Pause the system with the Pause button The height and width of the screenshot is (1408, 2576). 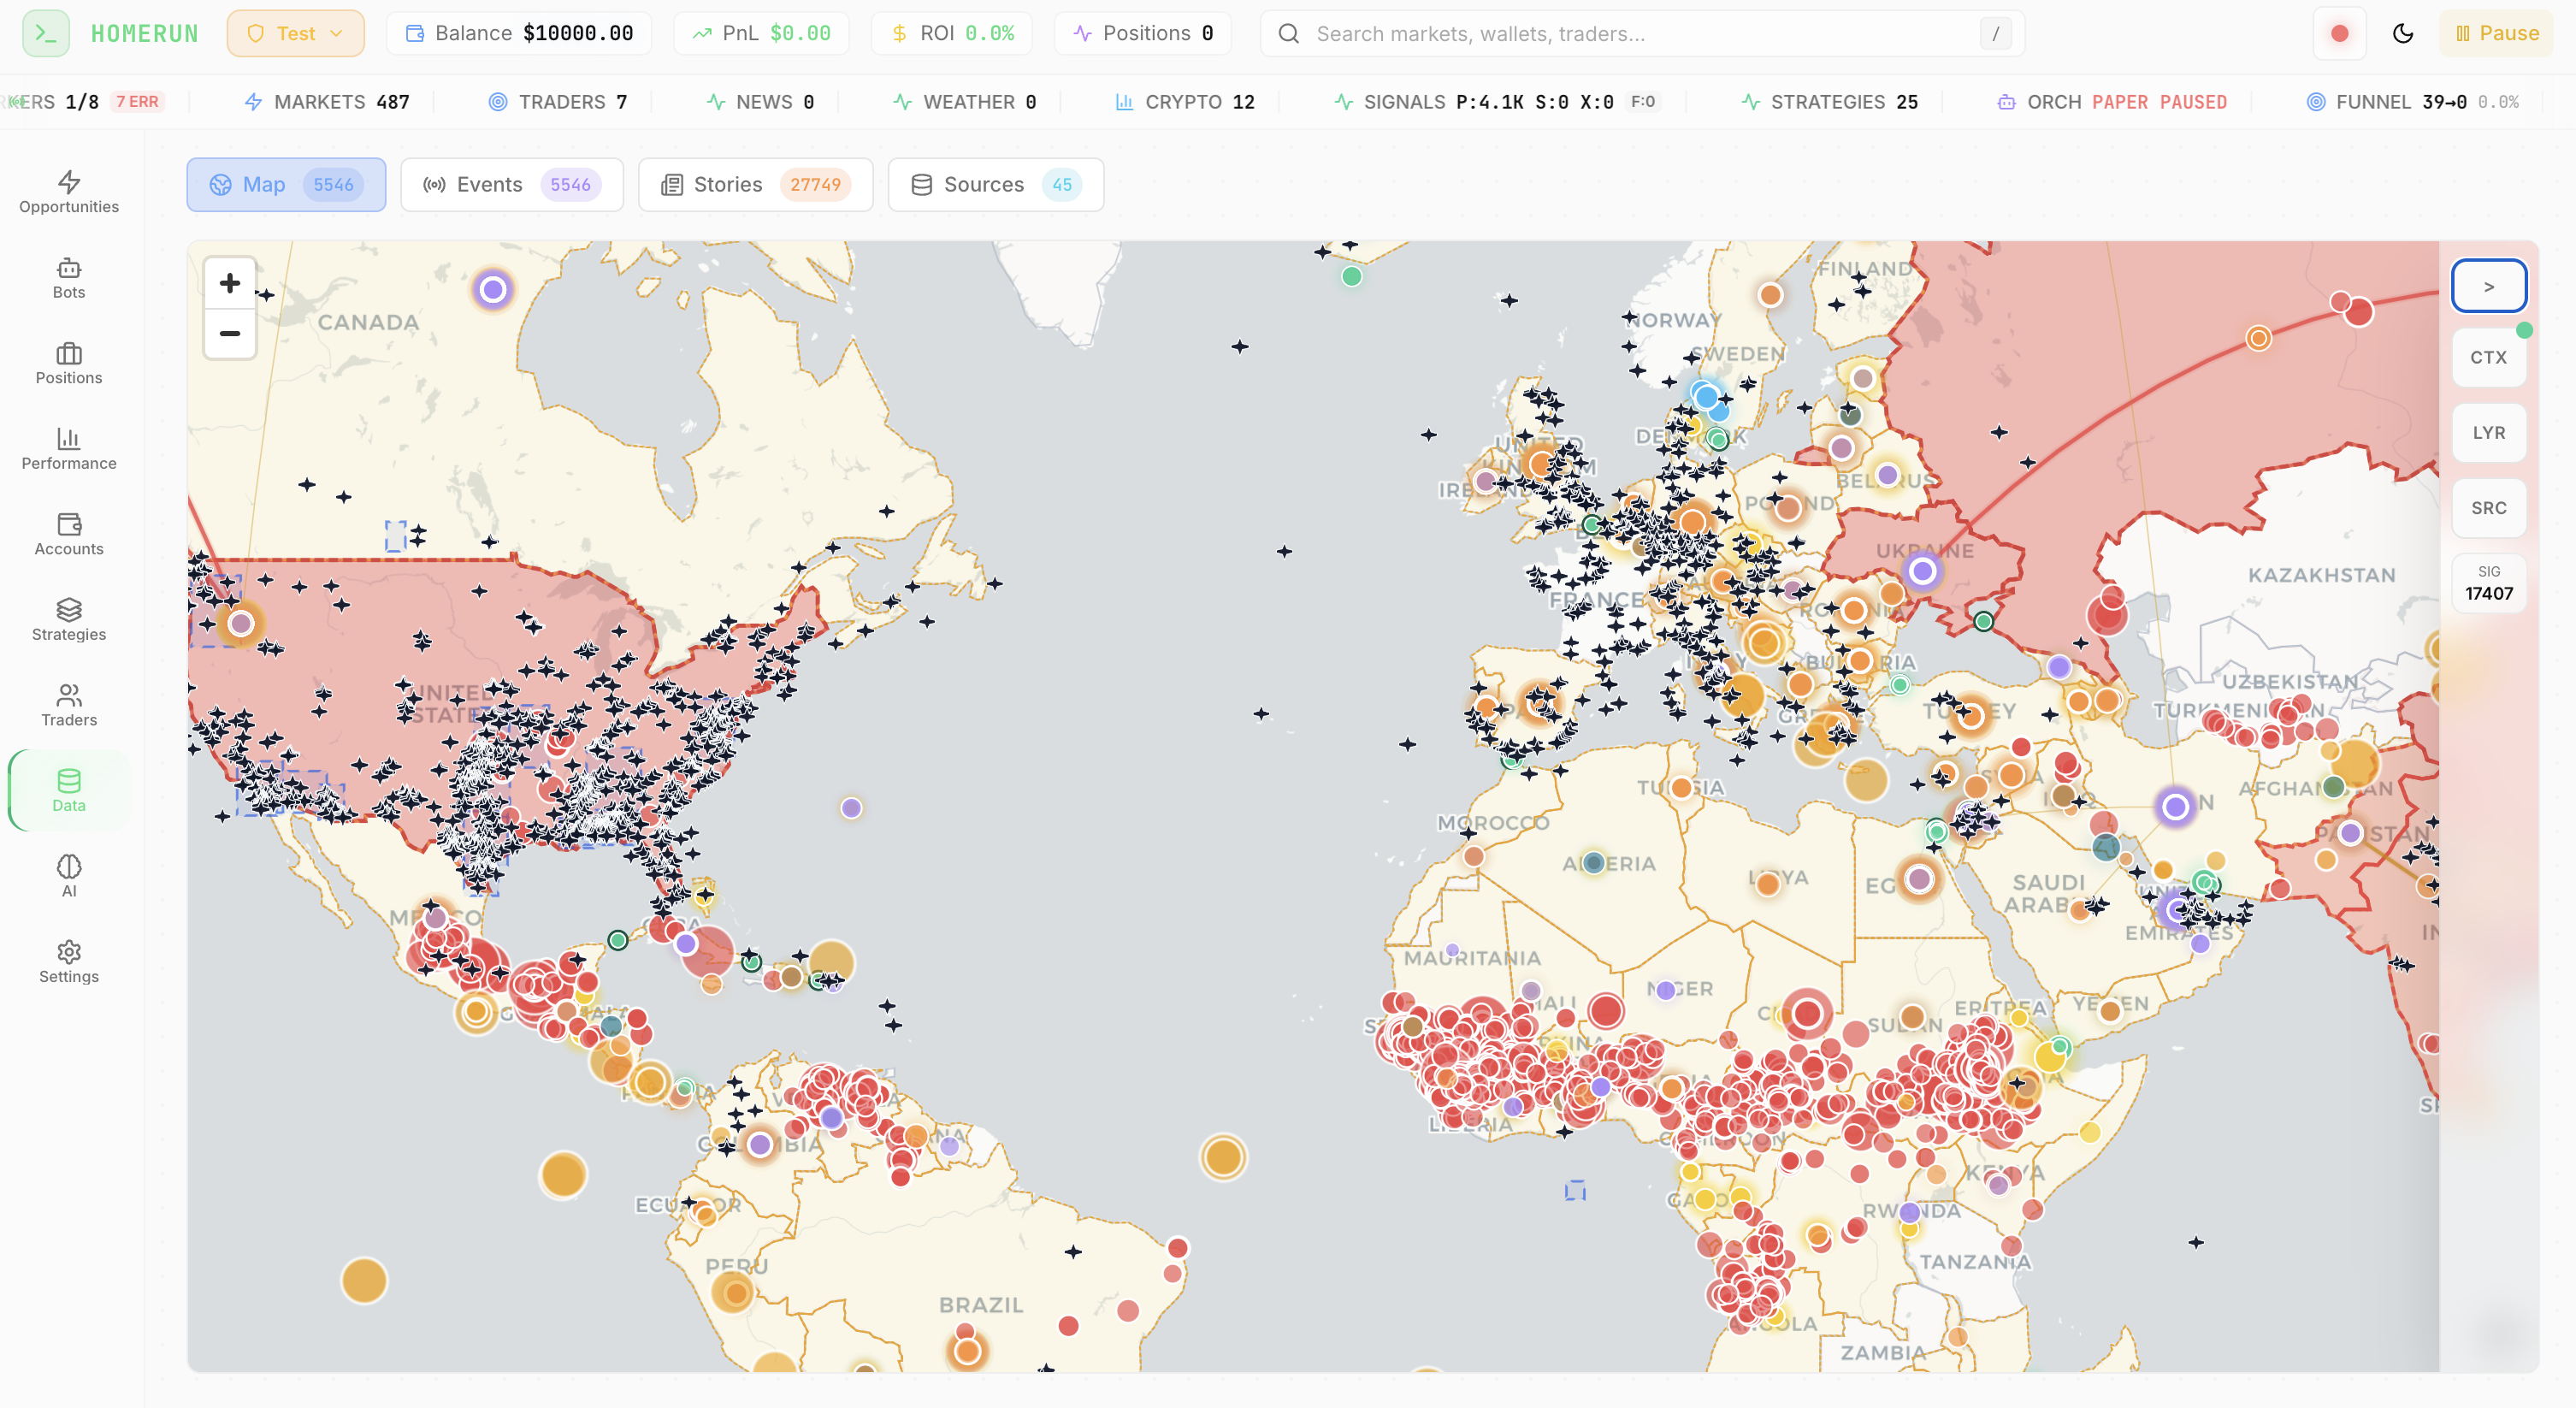2496,33
